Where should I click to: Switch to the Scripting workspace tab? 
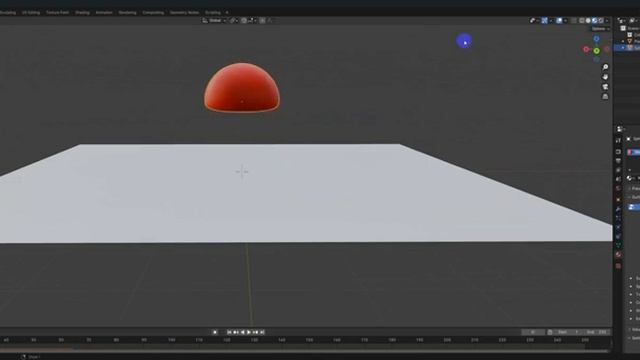click(x=213, y=13)
